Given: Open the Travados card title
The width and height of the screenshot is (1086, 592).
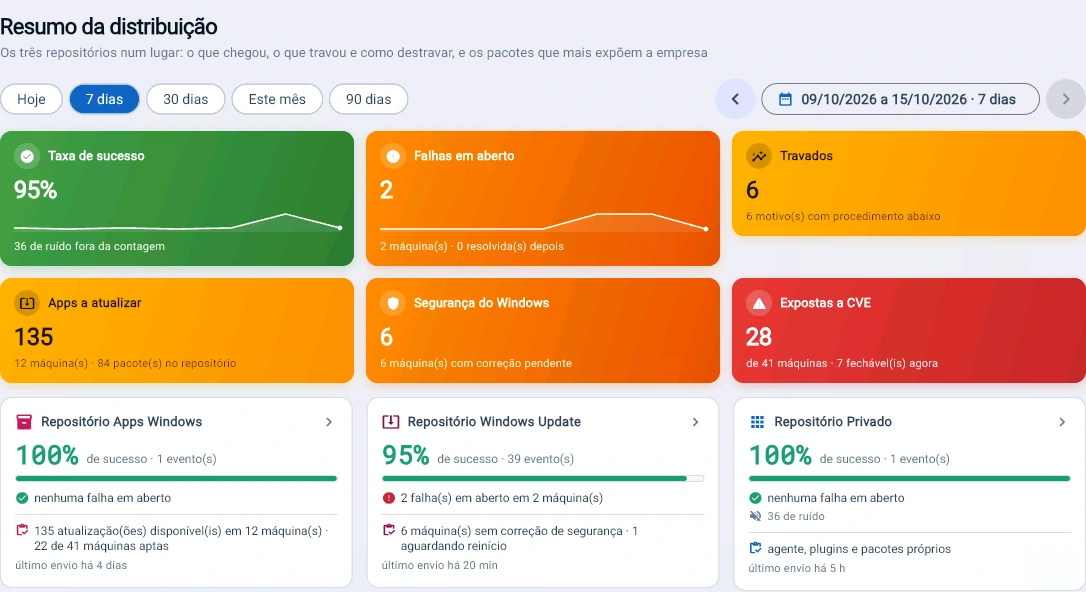Looking at the screenshot, I should (806, 156).
